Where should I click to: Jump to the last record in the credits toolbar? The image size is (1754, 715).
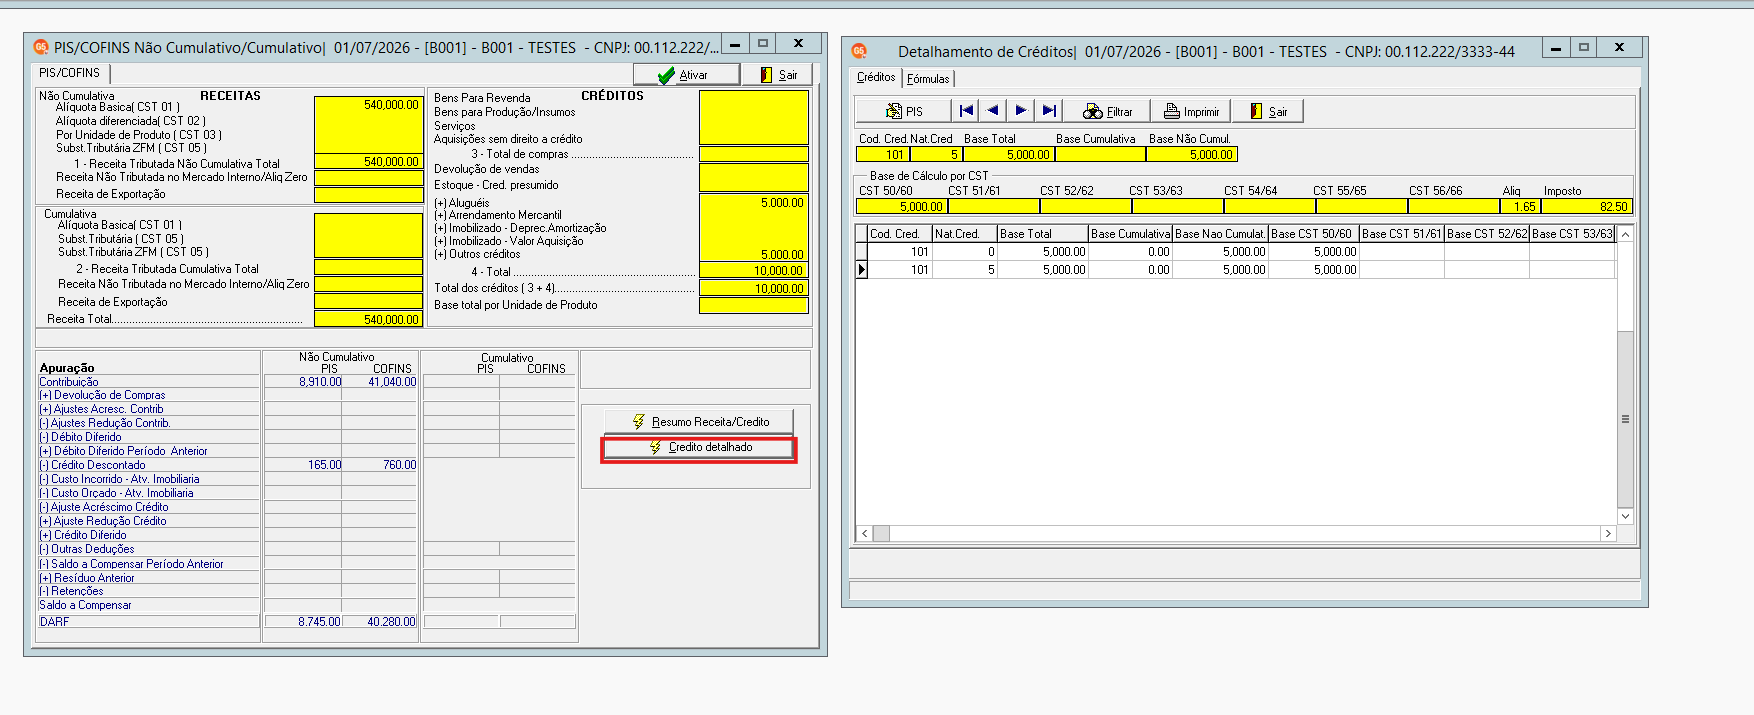coord(1049,111)
